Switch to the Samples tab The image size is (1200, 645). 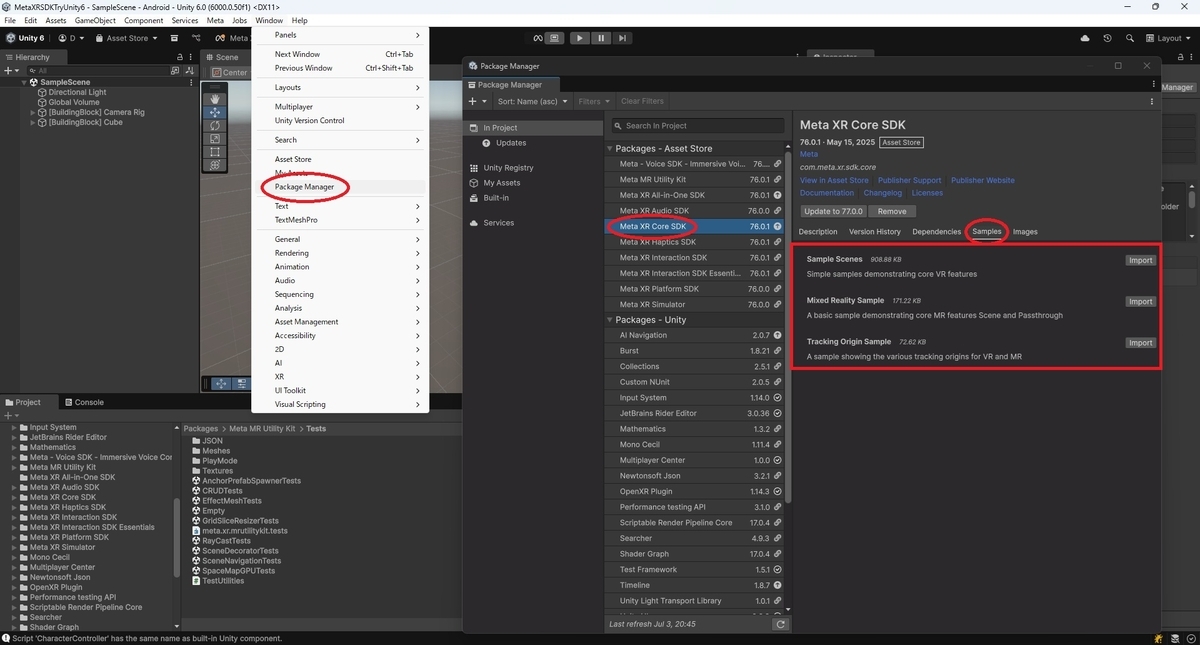pyautogui.click(x=987, y=232)
